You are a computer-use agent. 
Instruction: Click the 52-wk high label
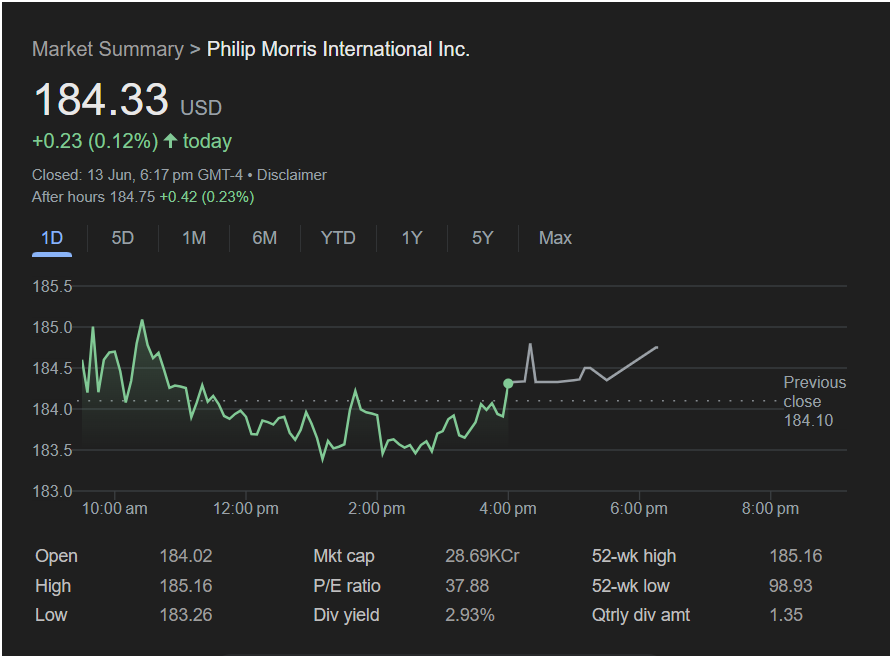click(x=634, y=556)
